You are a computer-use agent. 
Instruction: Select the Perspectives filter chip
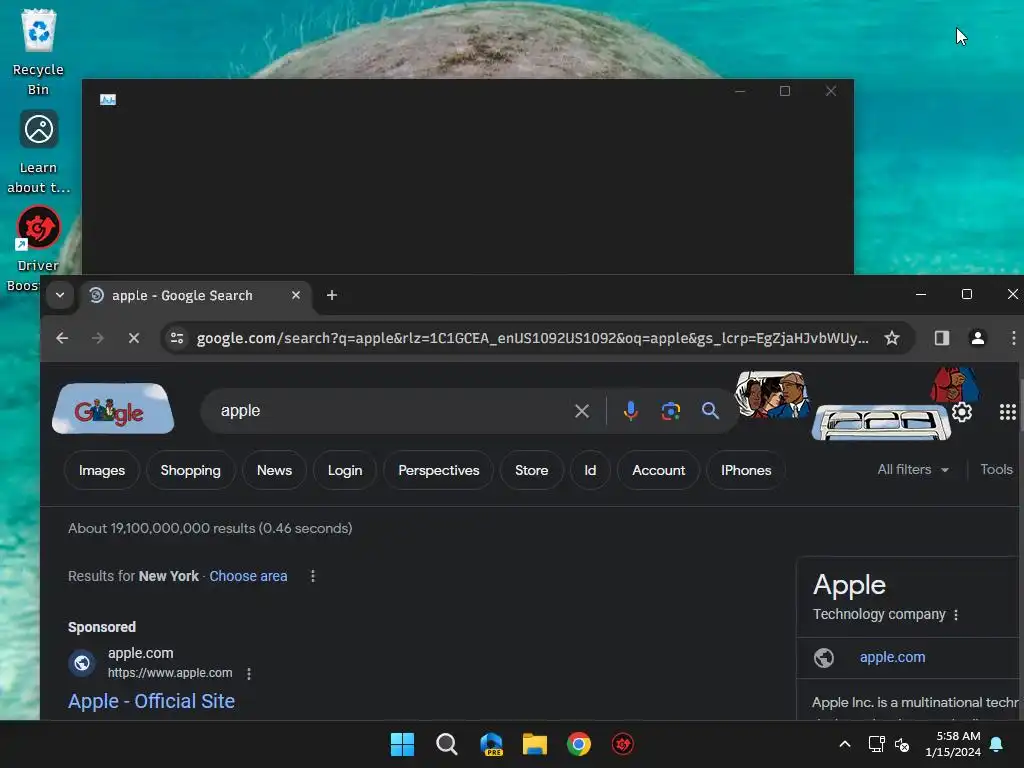click(439, 470)
